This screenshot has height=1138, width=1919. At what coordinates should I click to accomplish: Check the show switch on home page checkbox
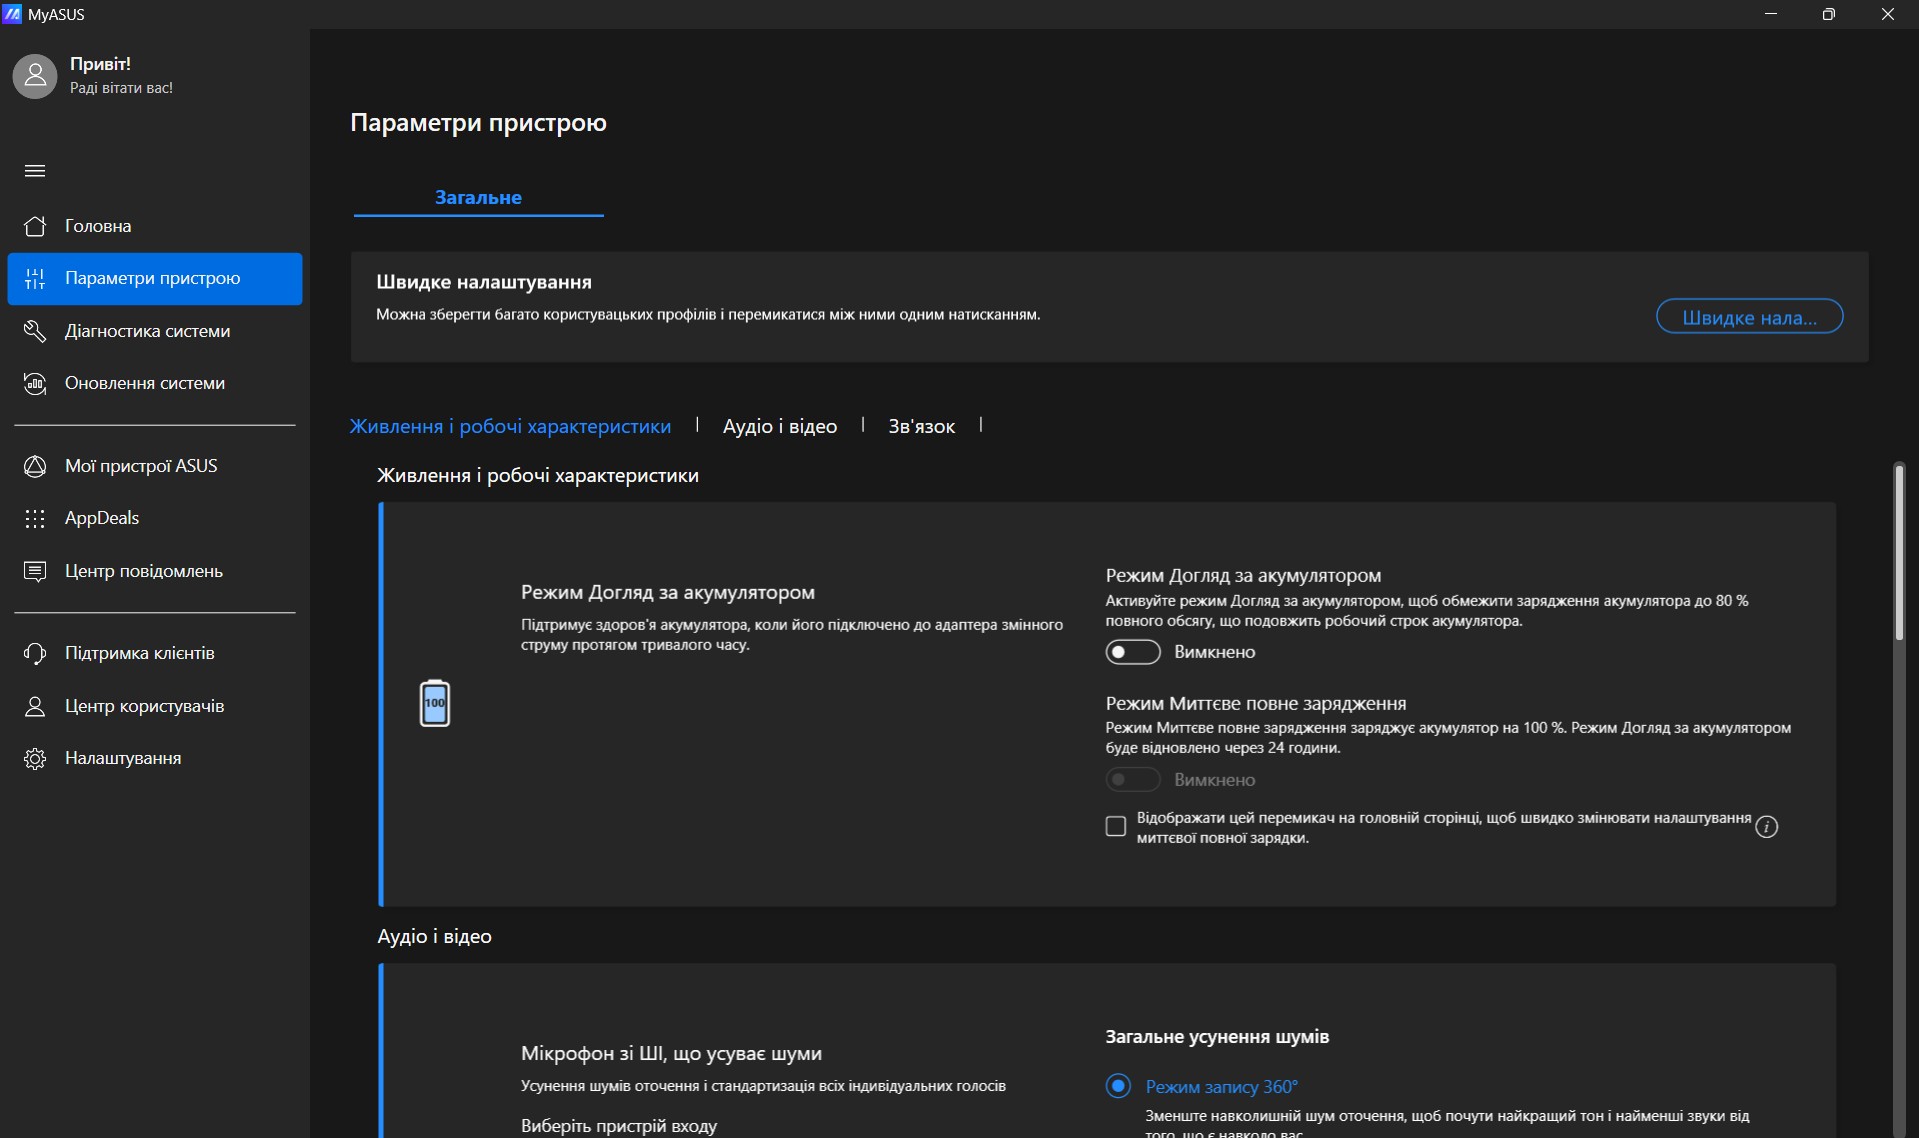pyautogui.click(x=1116, y=827)
